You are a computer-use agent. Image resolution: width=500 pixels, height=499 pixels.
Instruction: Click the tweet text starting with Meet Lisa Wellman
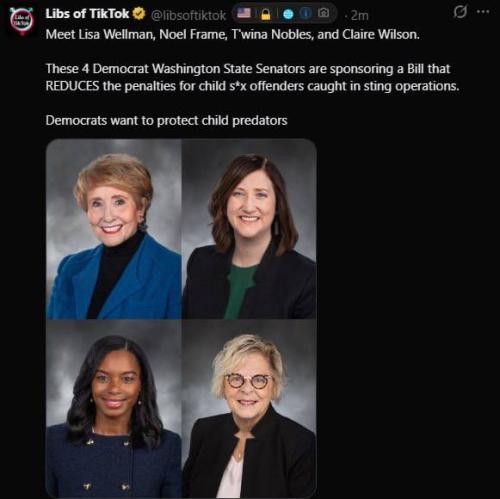(232, 34)
